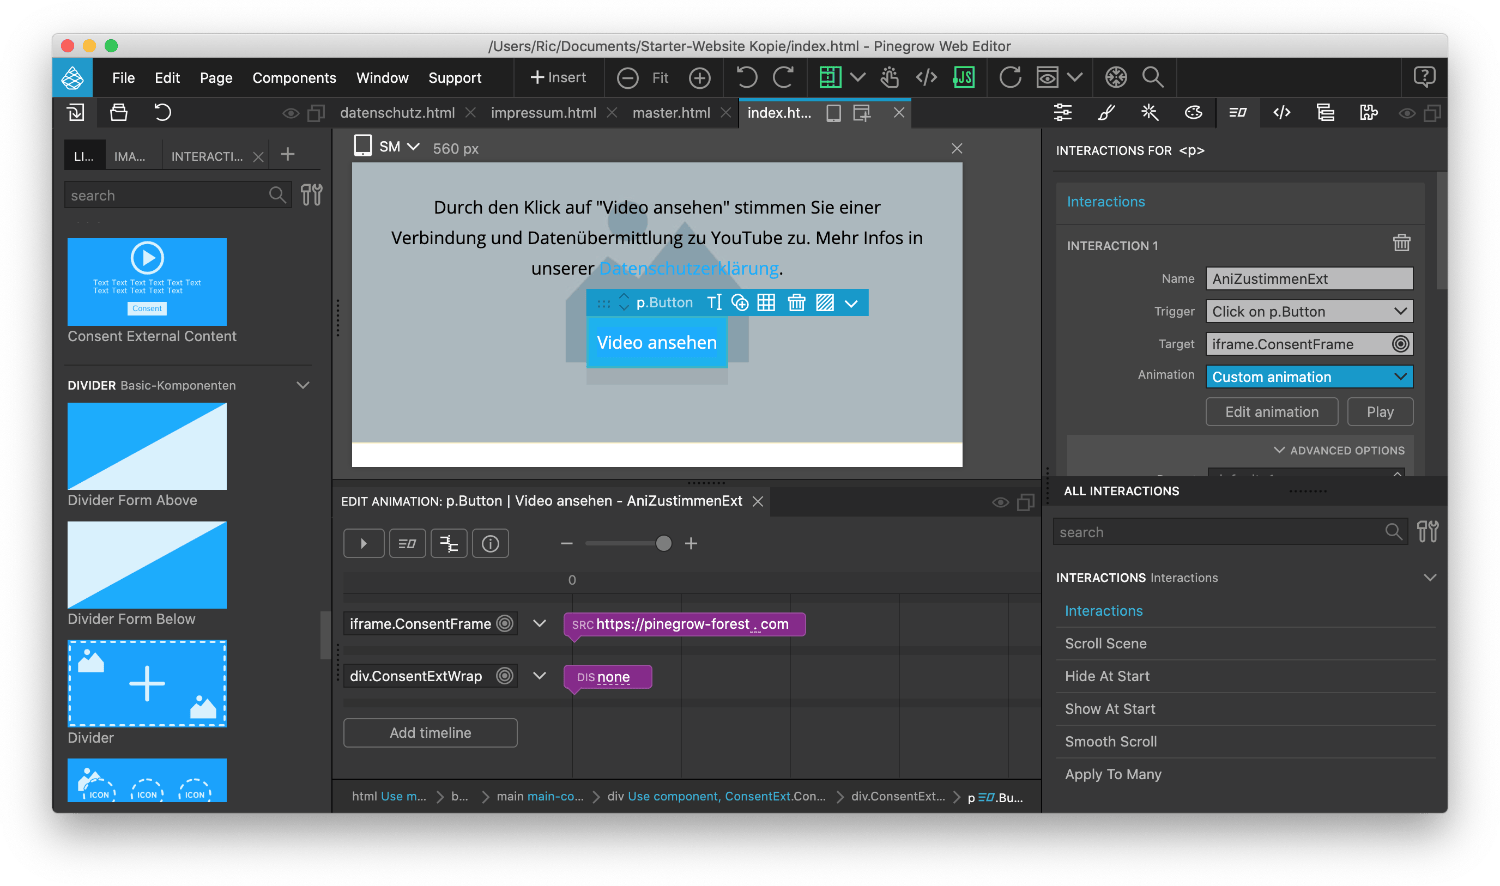This screenshot has height=886, width=1500.
Task: Pick target for iframe.ConsentFrame field
Action: pyautogui.click(x=1401, y=344)
